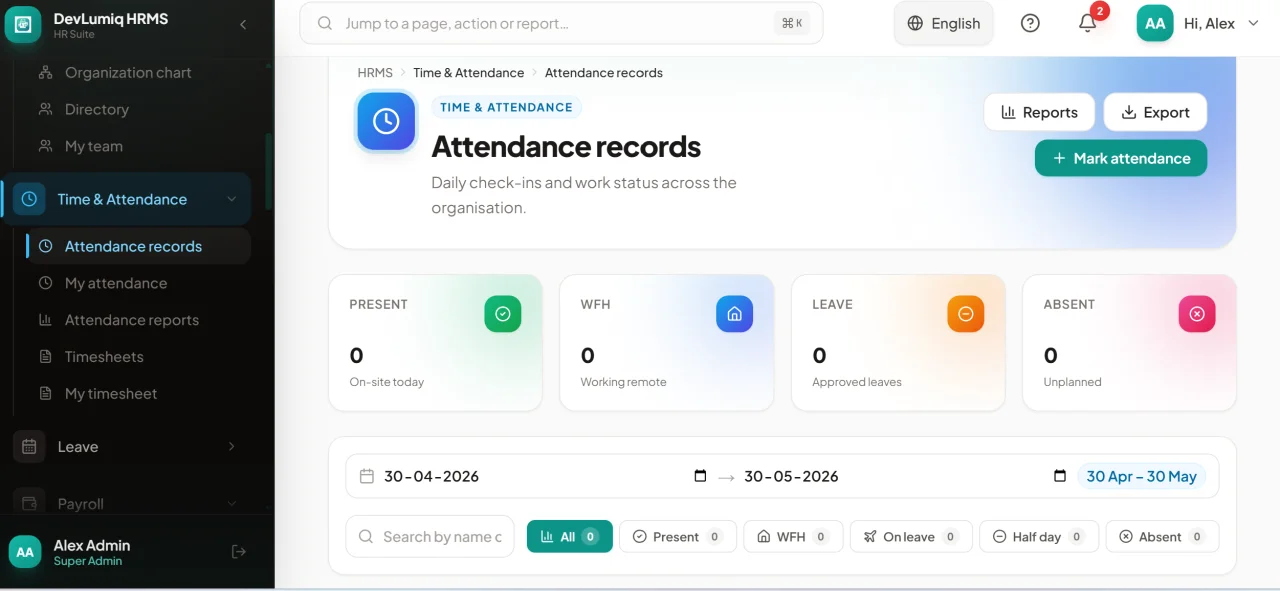The height and width of the screenshot is (591, 1280).
Task: Focus the Search by name field
Action: (430, 537)
